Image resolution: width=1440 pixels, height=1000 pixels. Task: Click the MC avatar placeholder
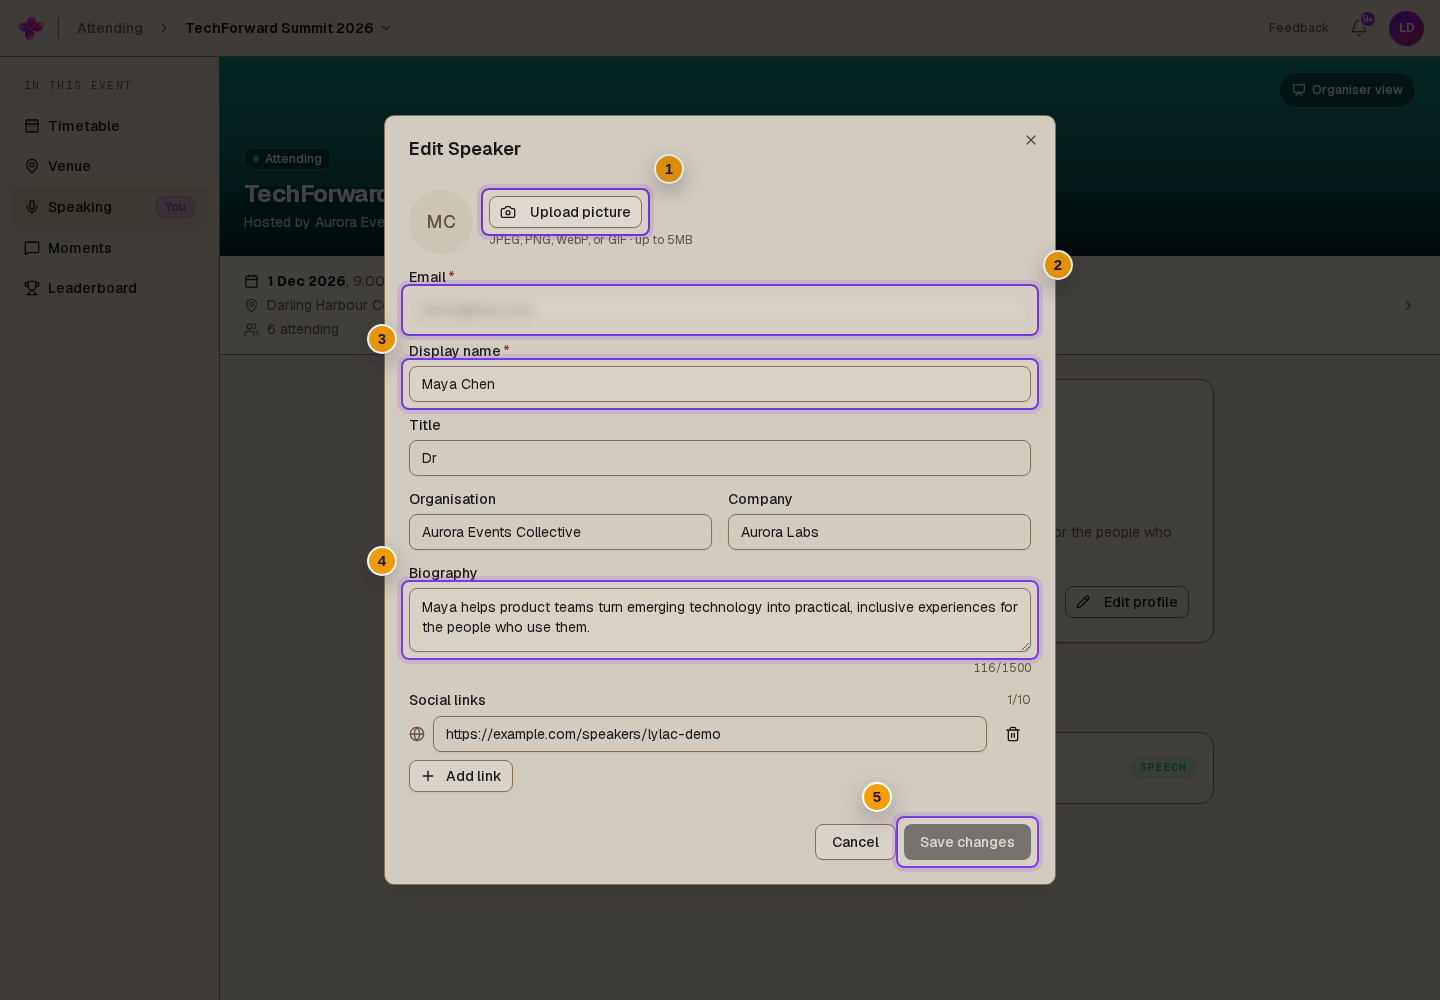click(441, 222)
